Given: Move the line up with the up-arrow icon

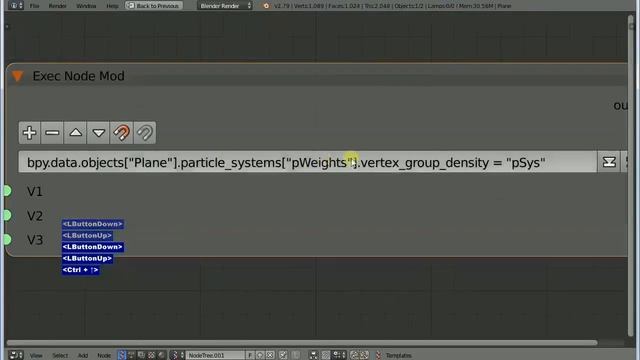Looking at the screenshot, I should (76, 133).
